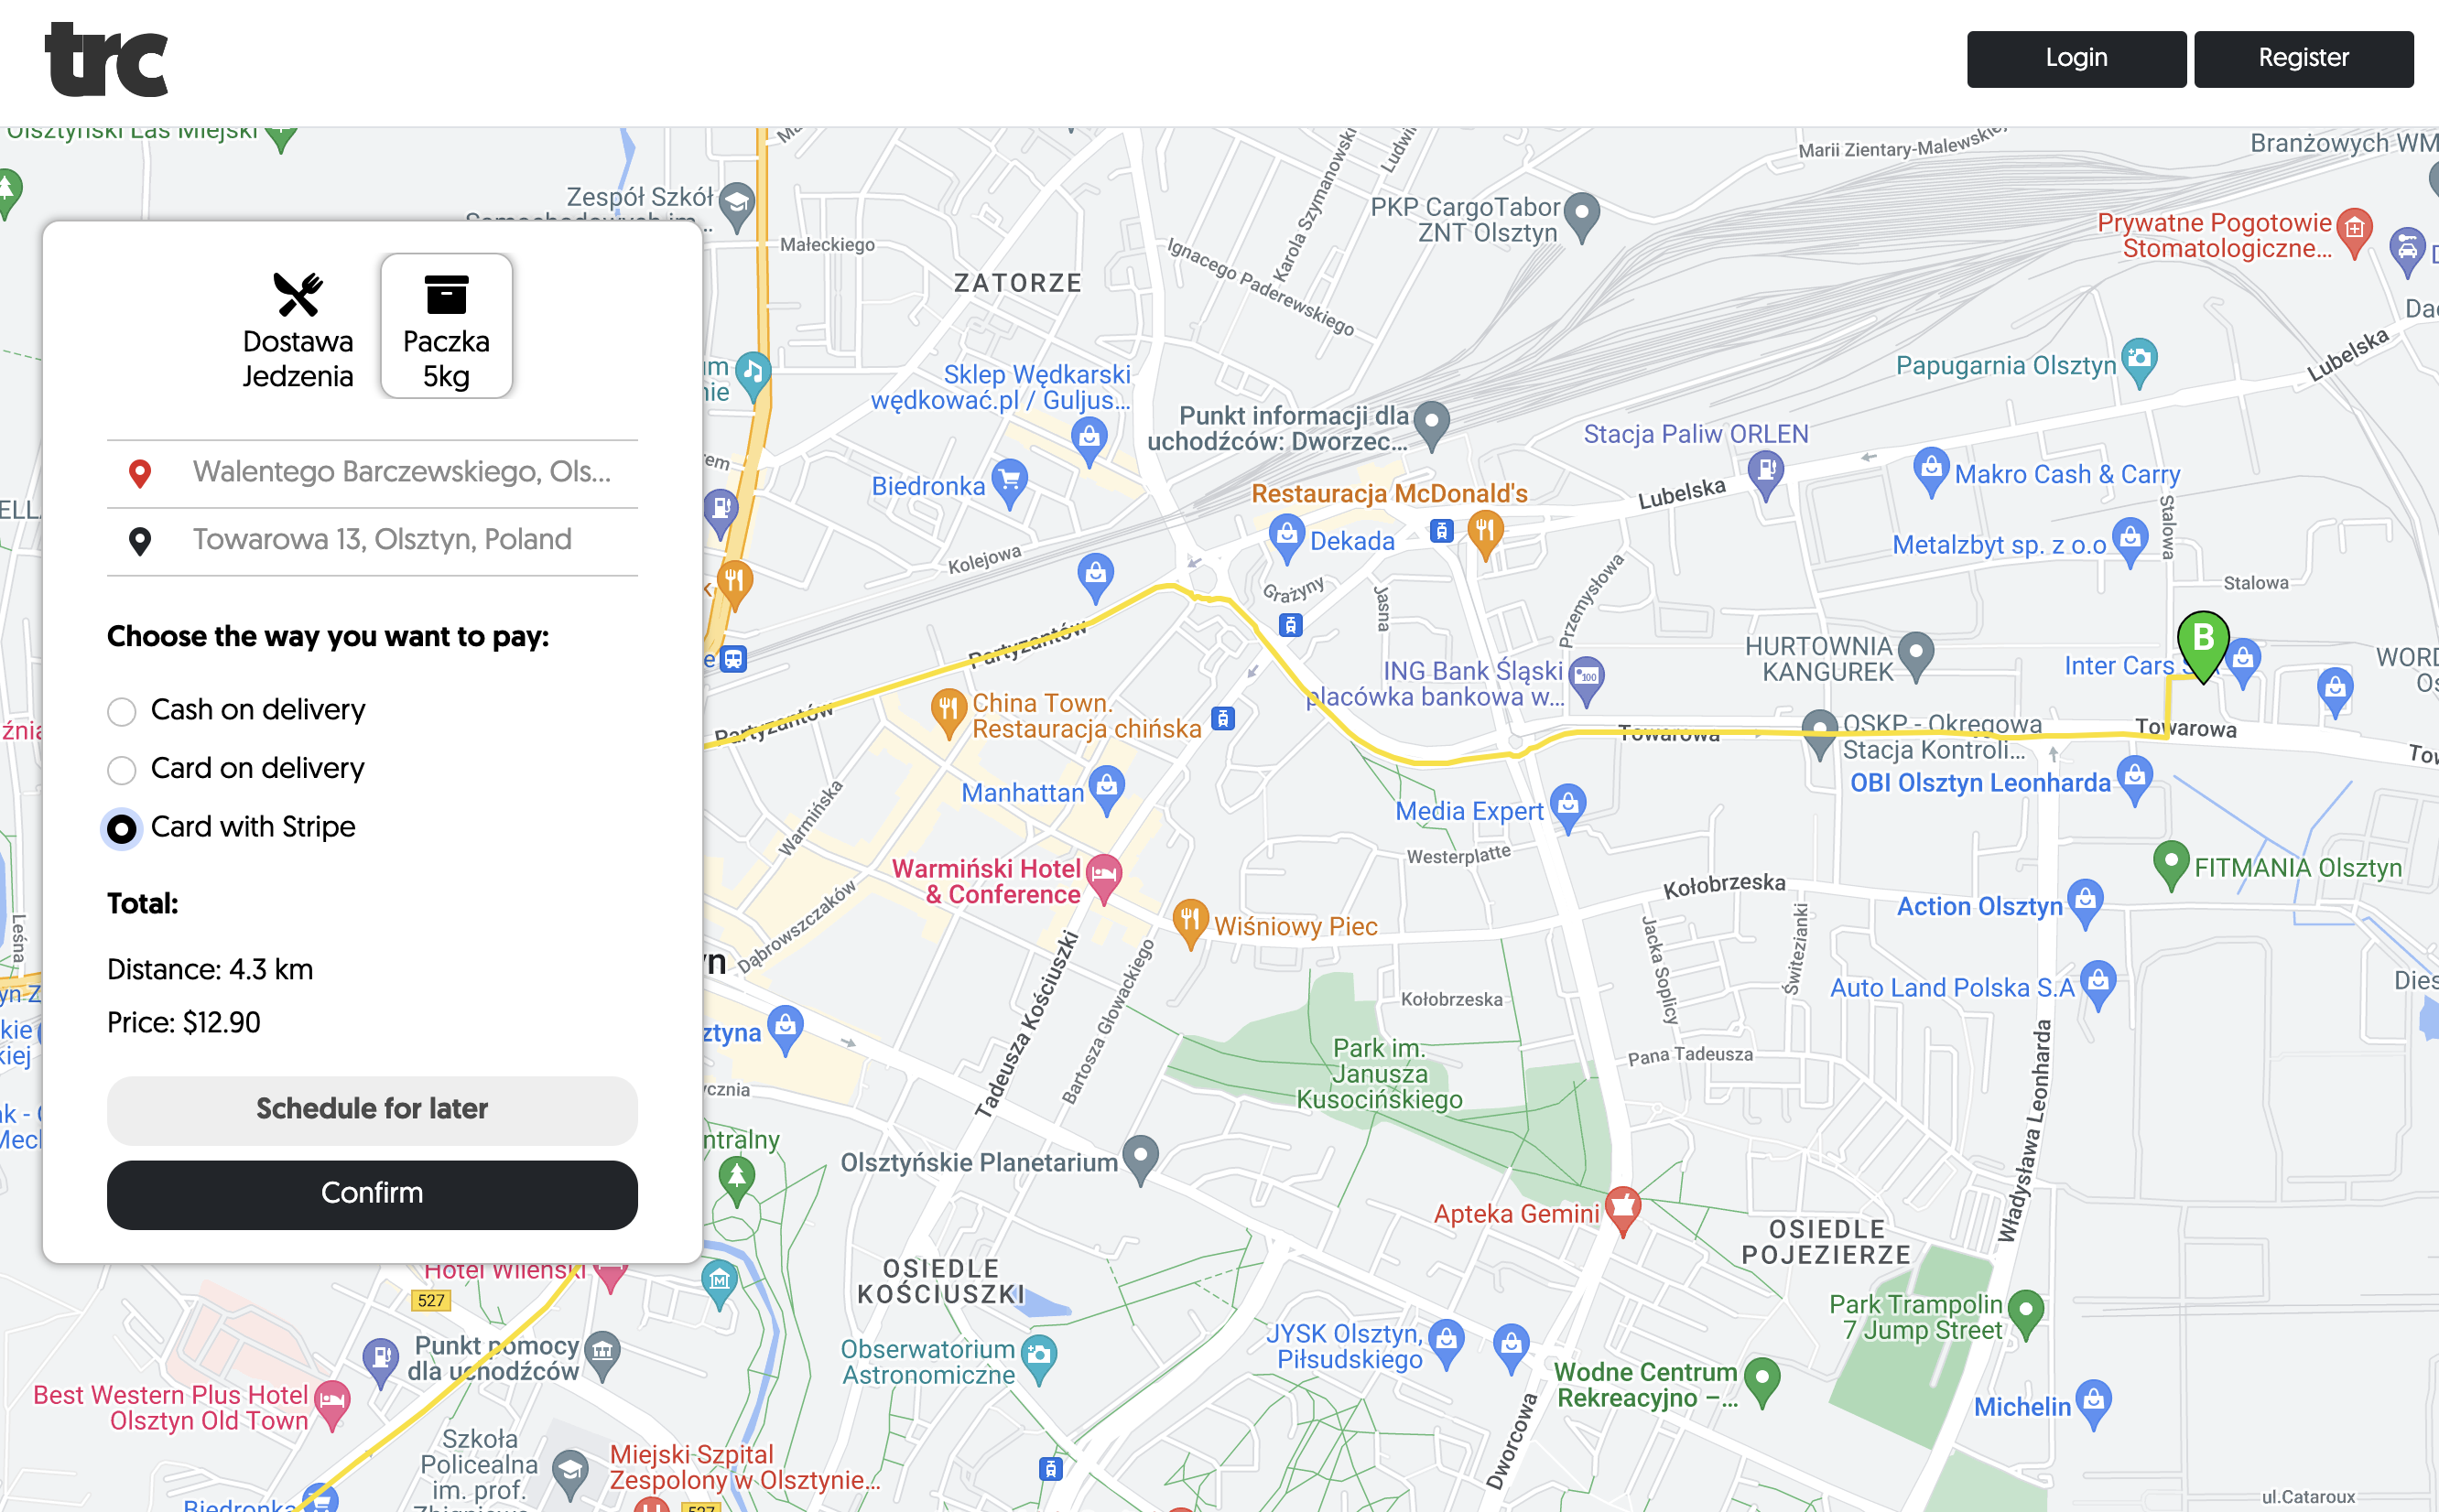Image resolution: width=2439 pixels, height=1512 pixels.
Task: Click the Biedronka shopping cart pin
Action: 1010,483
